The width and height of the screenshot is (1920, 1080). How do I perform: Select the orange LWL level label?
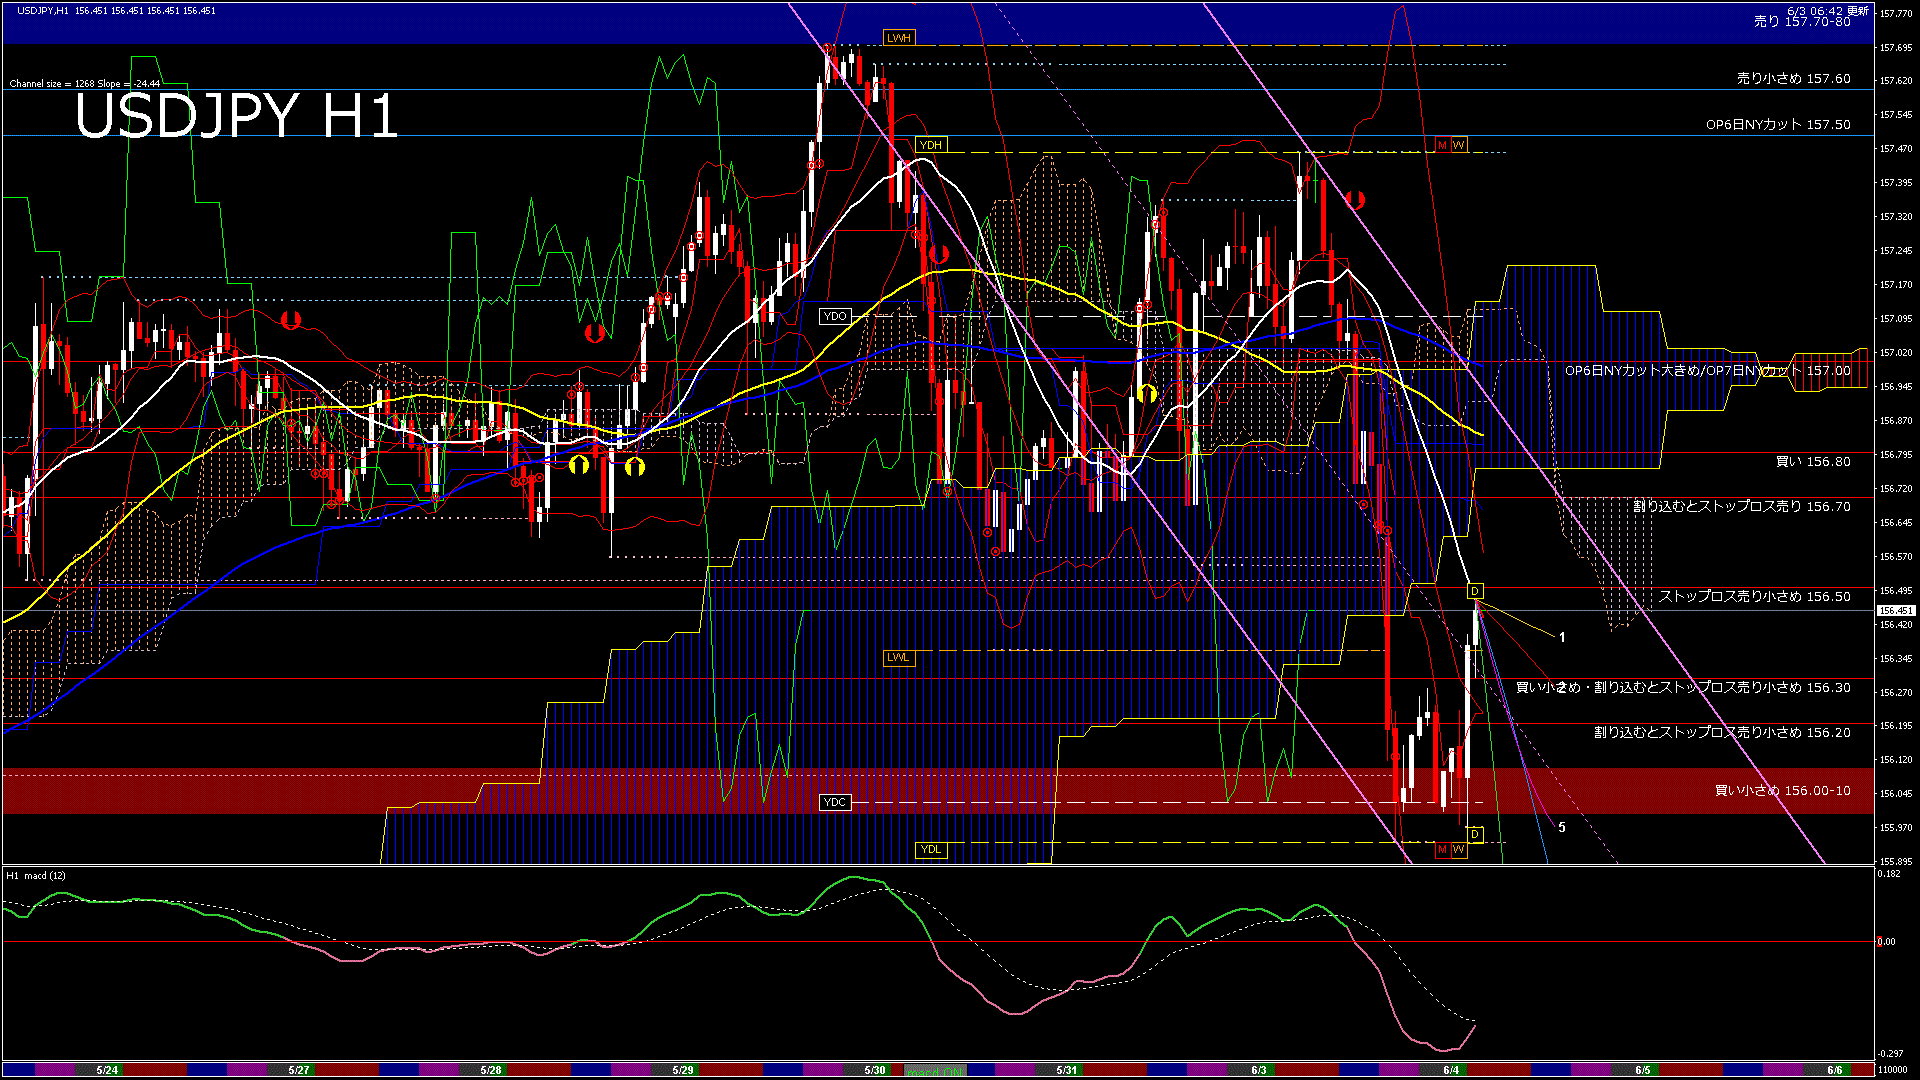[898, 657]
